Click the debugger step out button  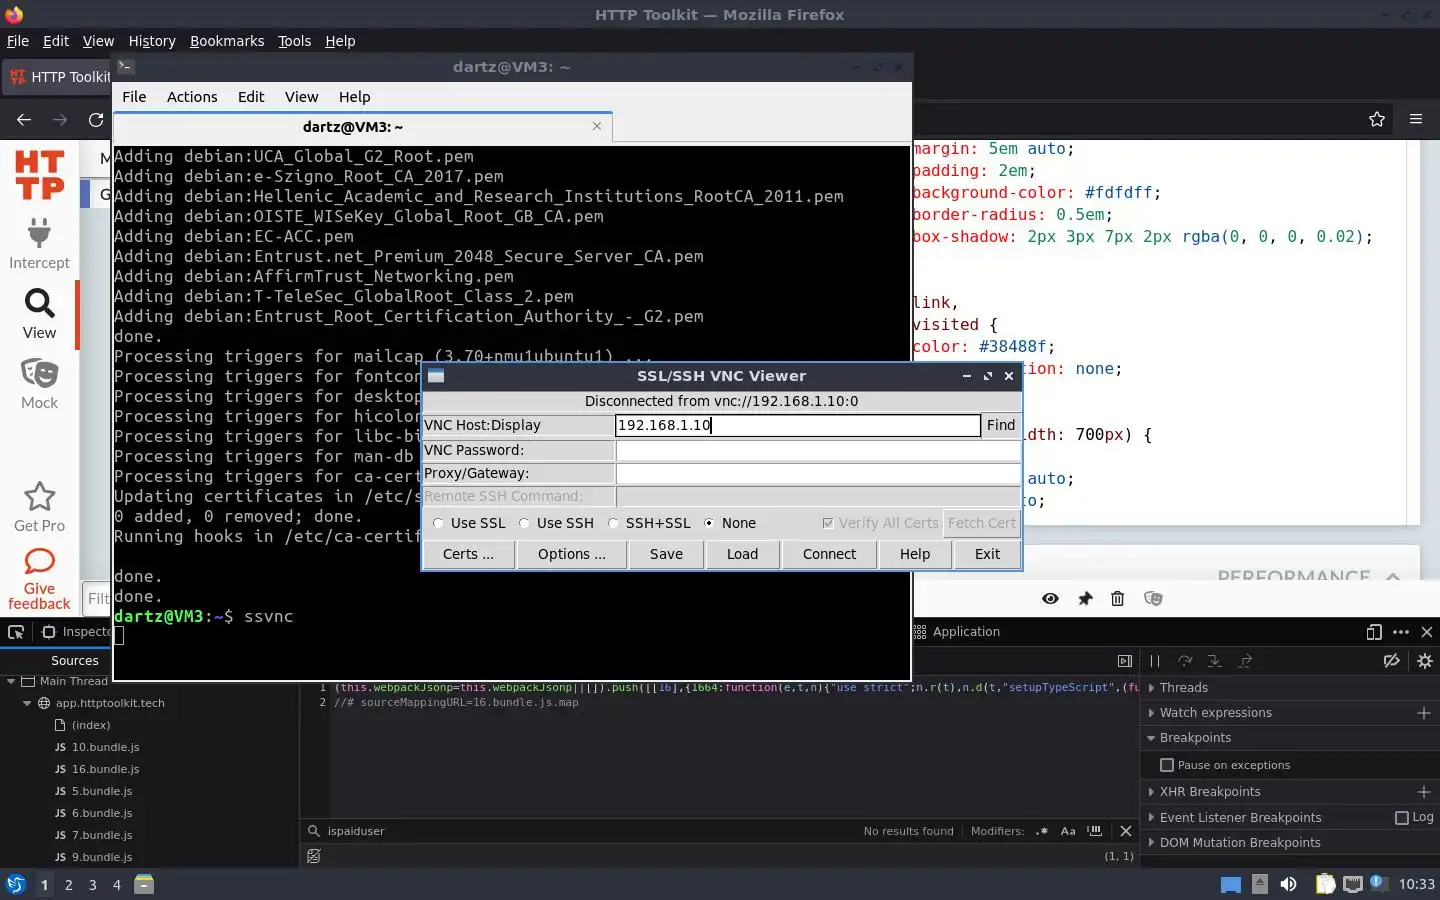[1245, 661]
